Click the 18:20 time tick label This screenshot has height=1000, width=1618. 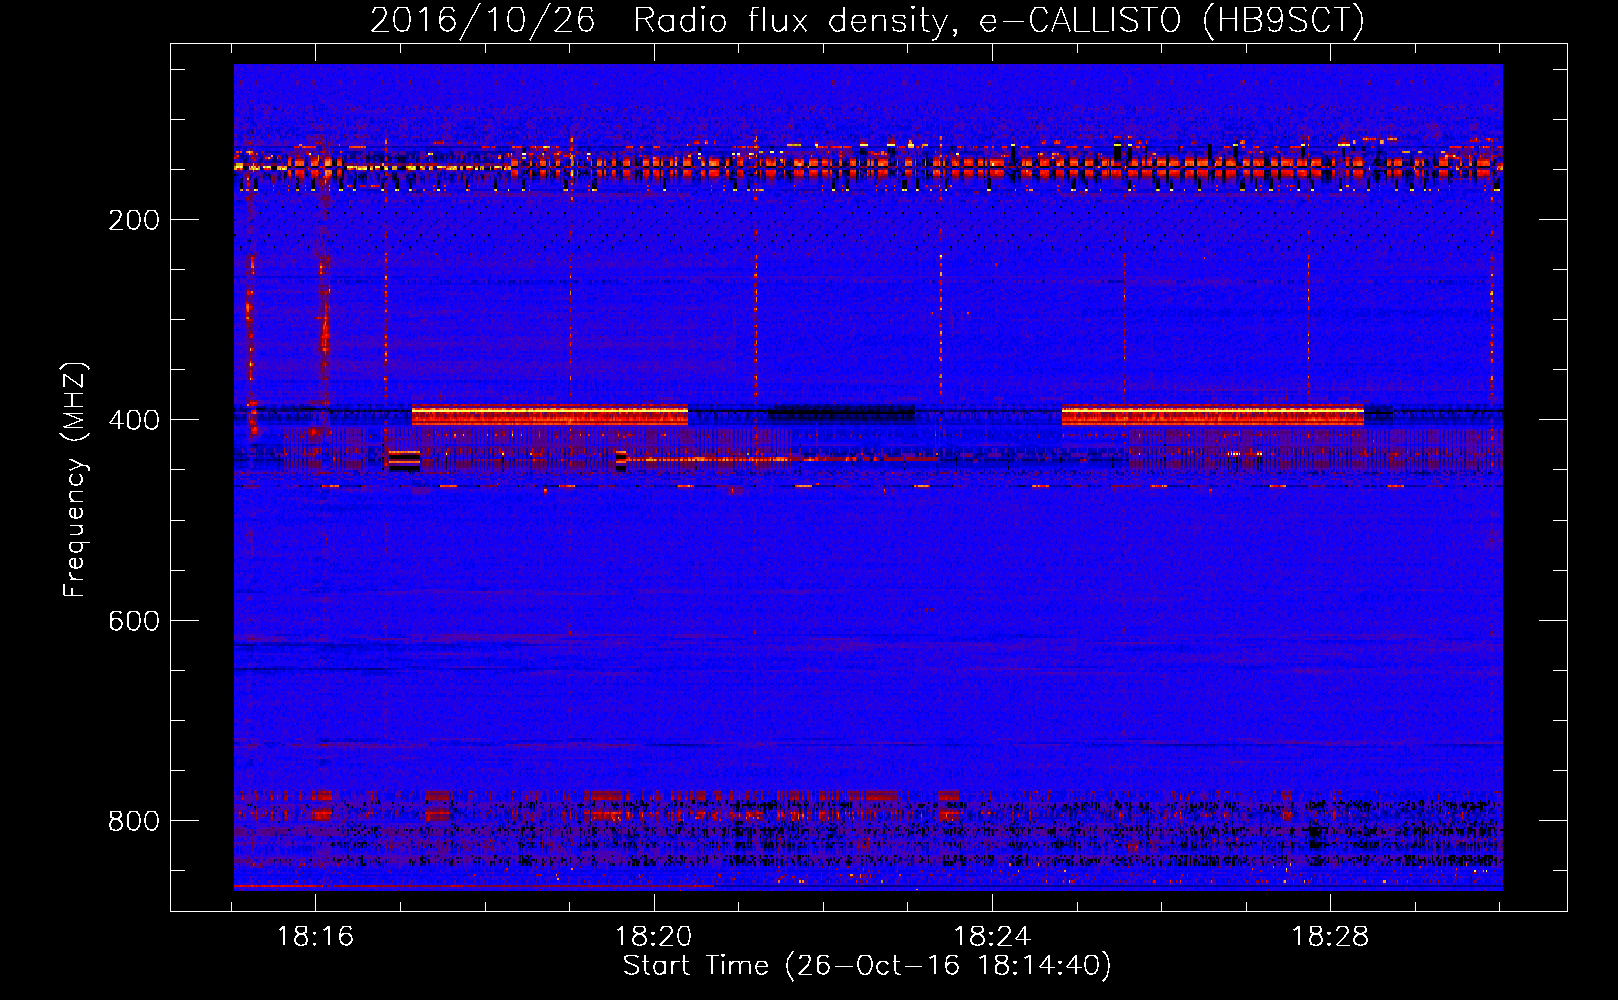point(653,937)
